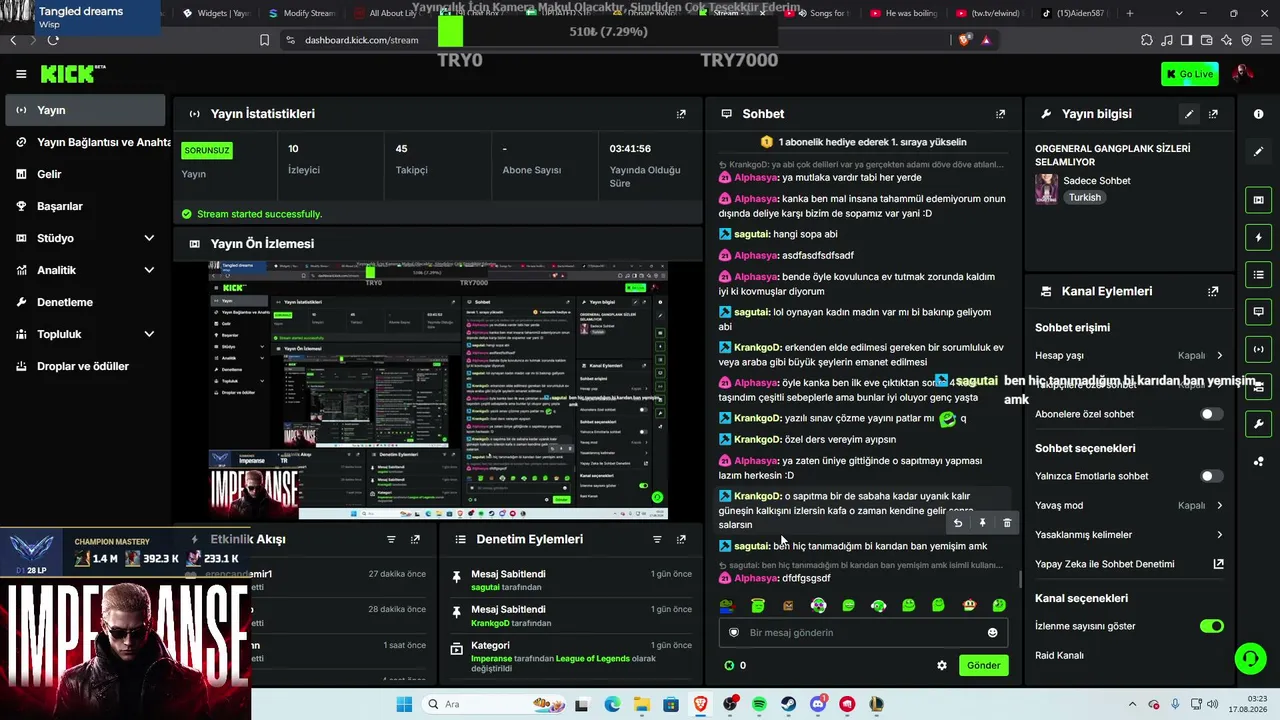The width and height of the screenshot is (1280, 720).
Task: Open chat settings gear beside Gönder
Action: [941, 665]
